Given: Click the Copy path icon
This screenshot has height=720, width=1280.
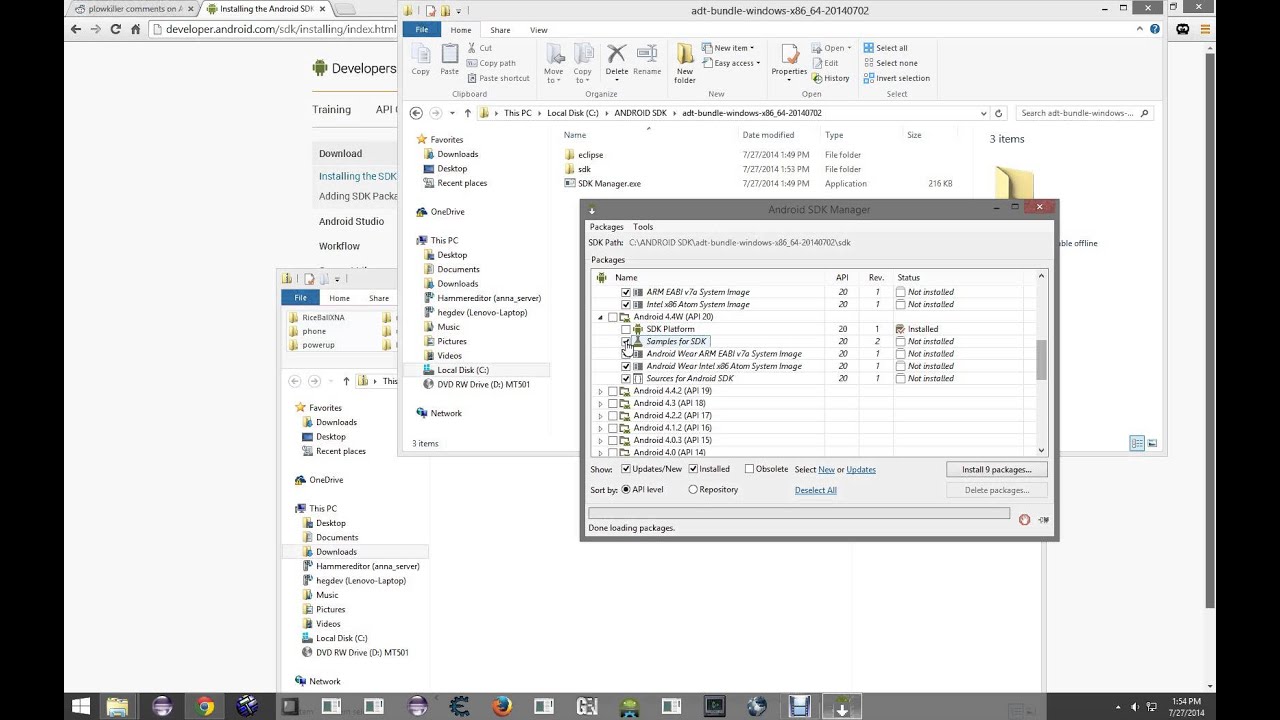Looking at the screenshot, I should [x=472, y=63].
